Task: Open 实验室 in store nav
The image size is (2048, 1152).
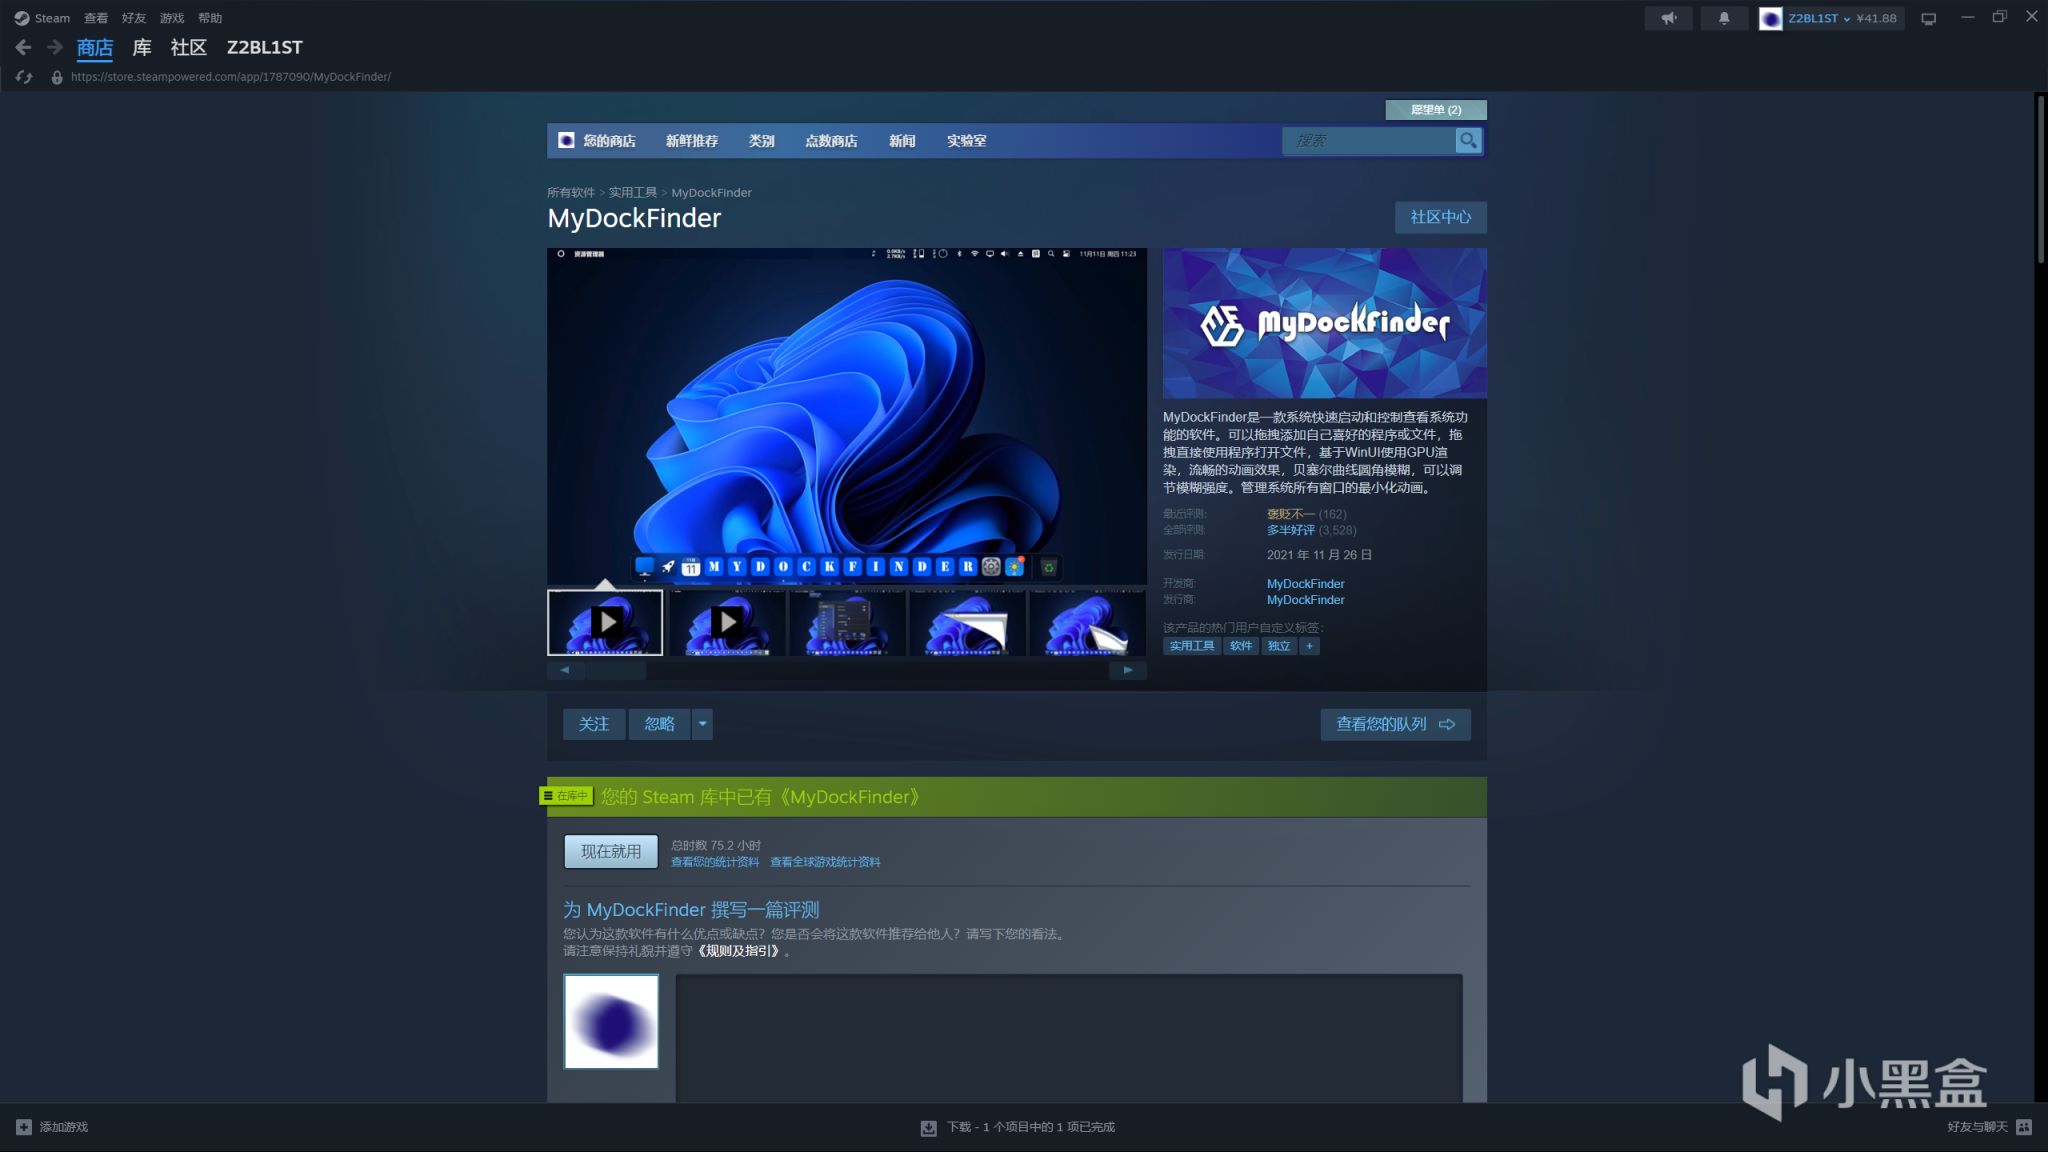Action: tap(967, 141)
